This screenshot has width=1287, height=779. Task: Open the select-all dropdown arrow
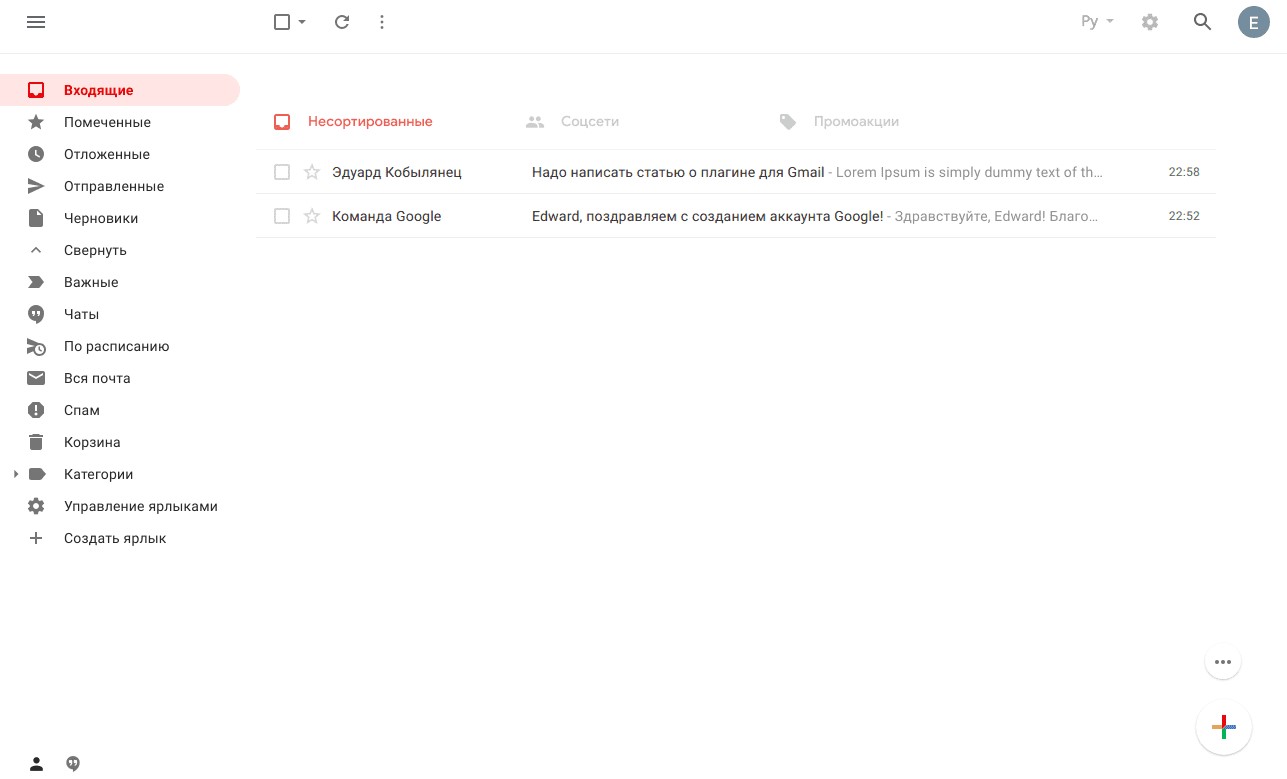coord(302,22)
